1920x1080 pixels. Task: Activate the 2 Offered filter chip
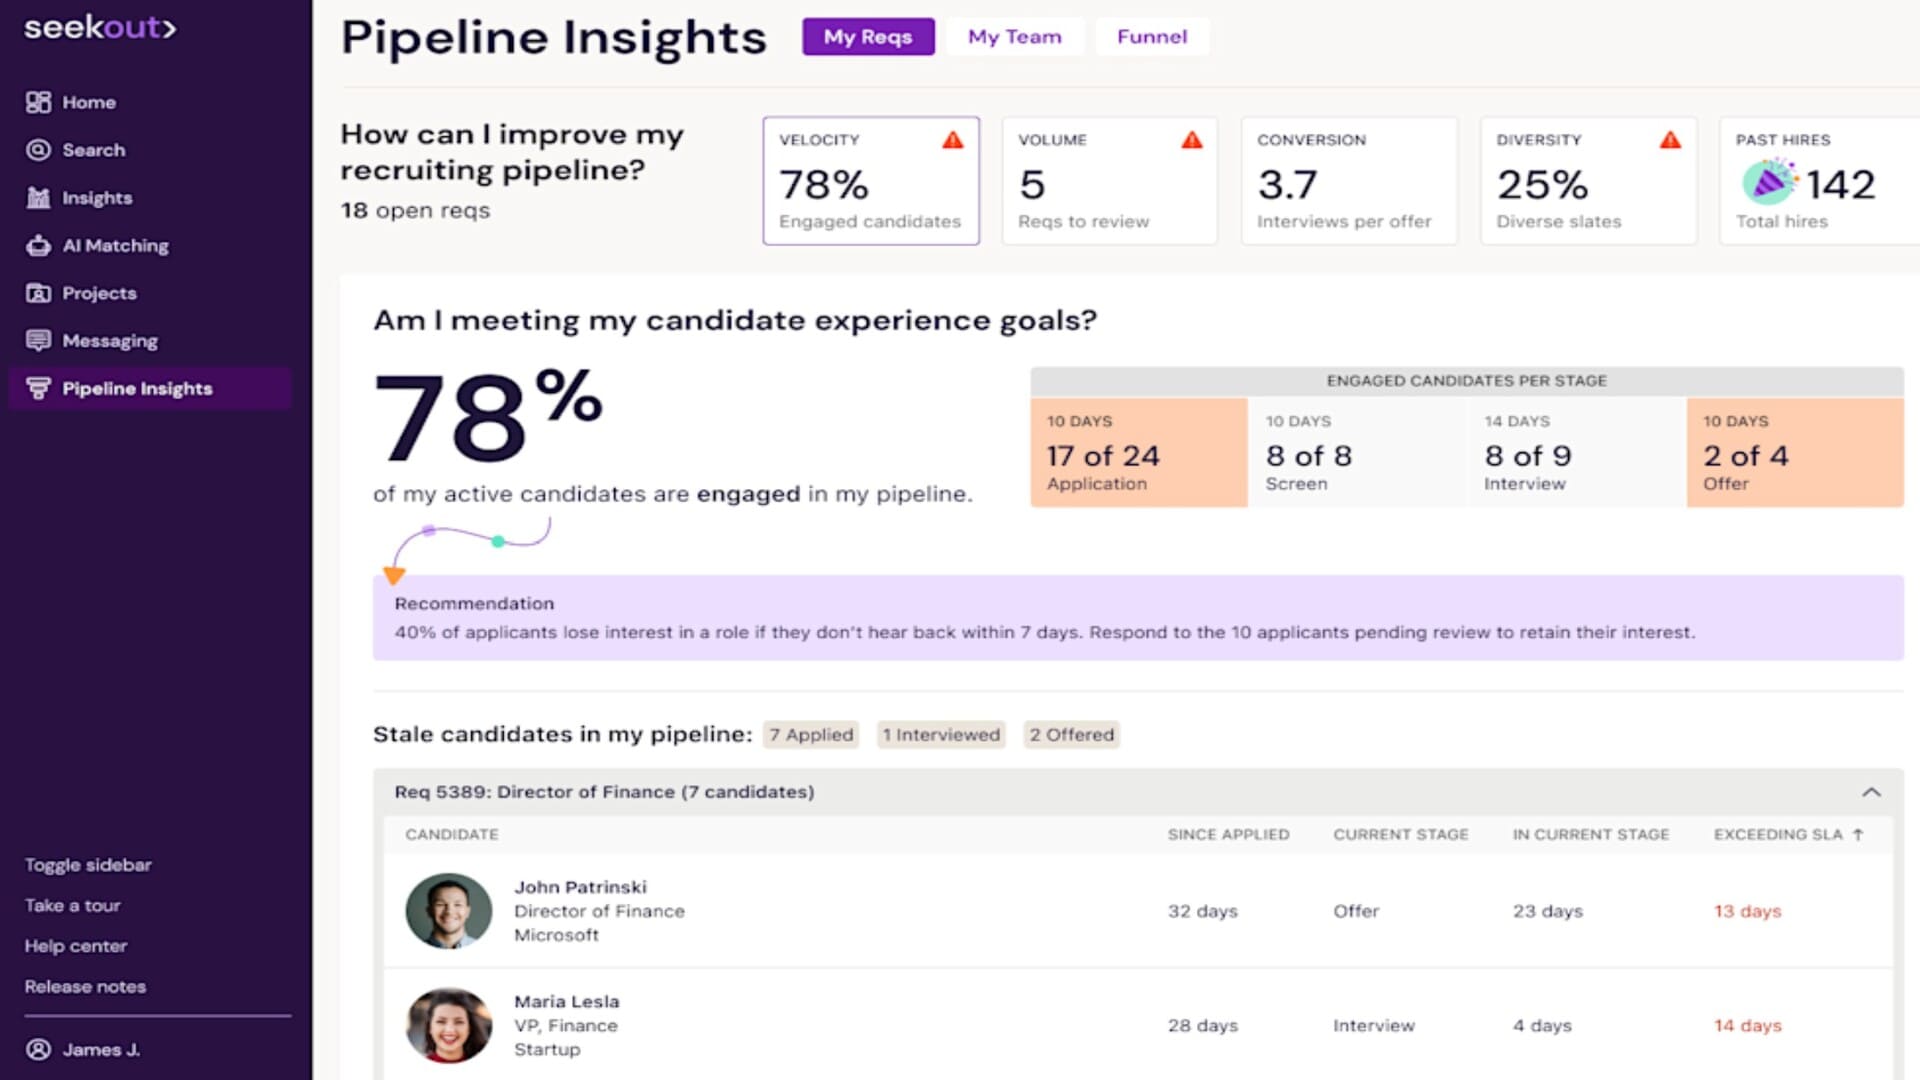click(1071, 735)
